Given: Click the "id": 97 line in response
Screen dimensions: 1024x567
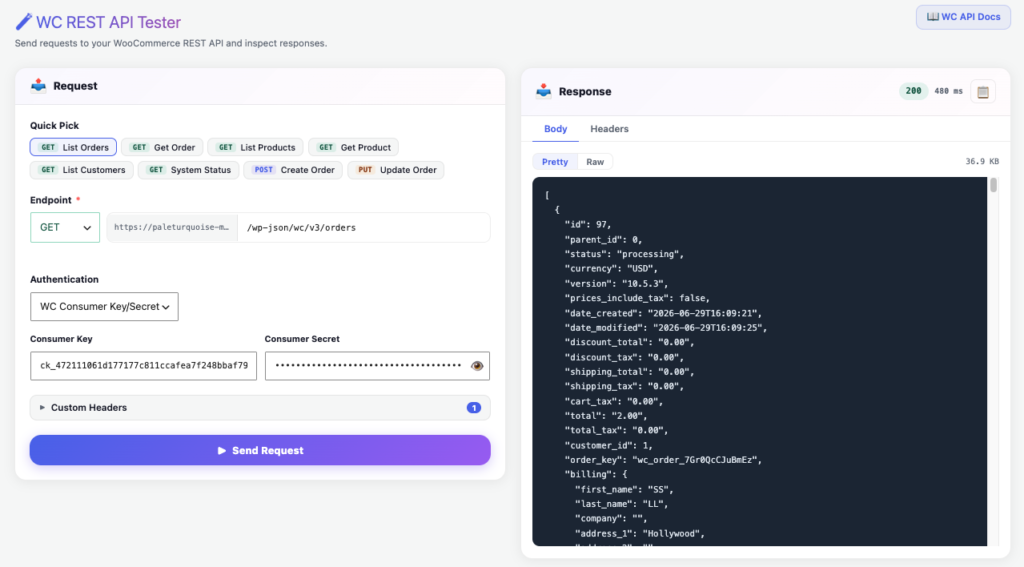Looking at the screenshot, I should pyautogui.click(x=588, y=225).
